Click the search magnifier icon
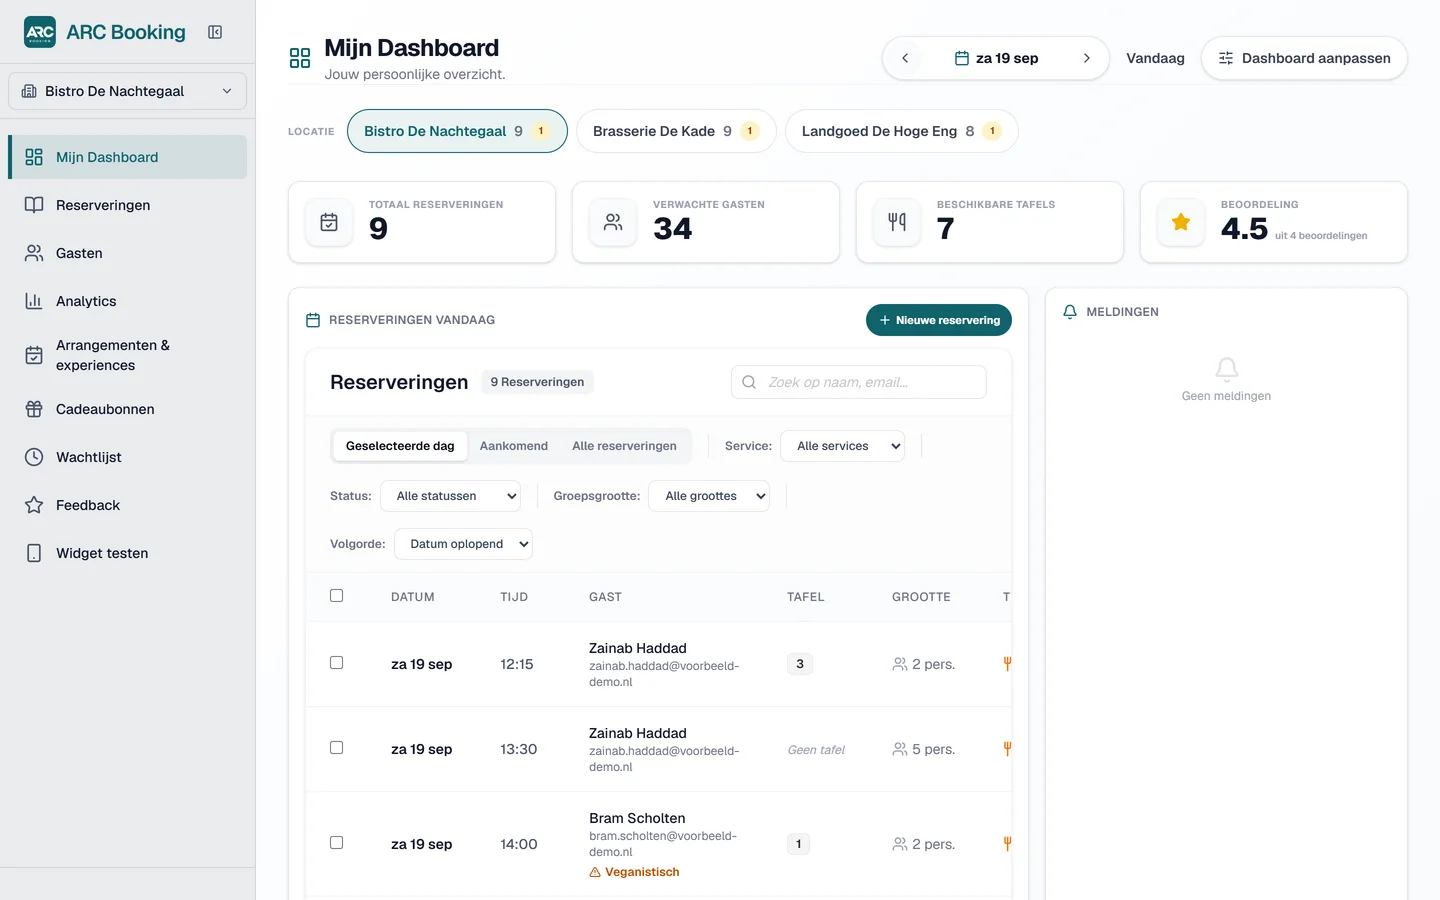1440x900 pixels. 749,382
